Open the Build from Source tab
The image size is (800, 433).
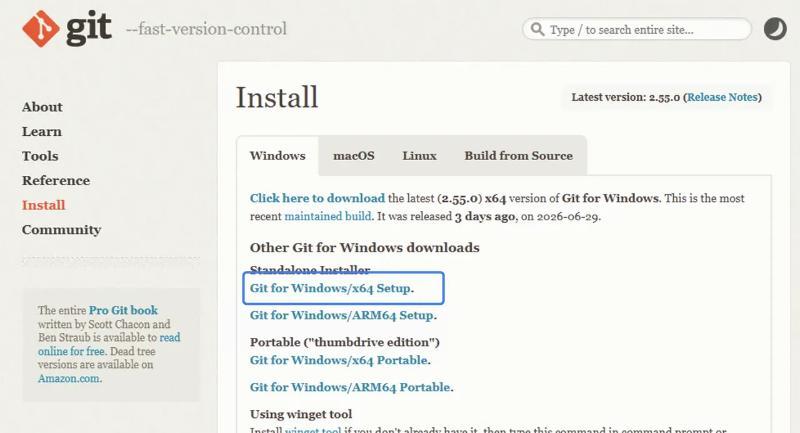click(518, 156)
